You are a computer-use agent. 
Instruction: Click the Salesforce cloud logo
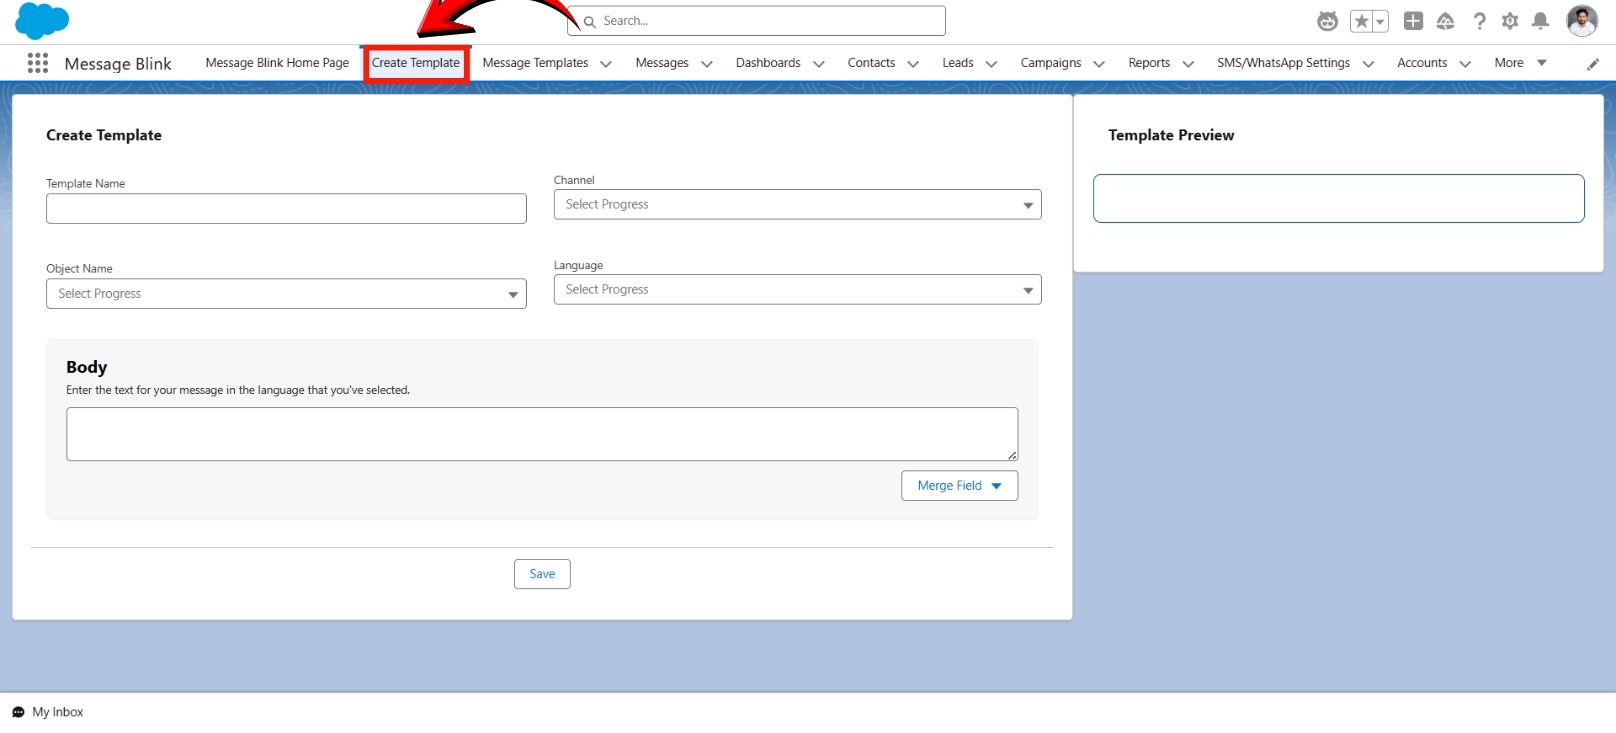[x=42, y=21]
